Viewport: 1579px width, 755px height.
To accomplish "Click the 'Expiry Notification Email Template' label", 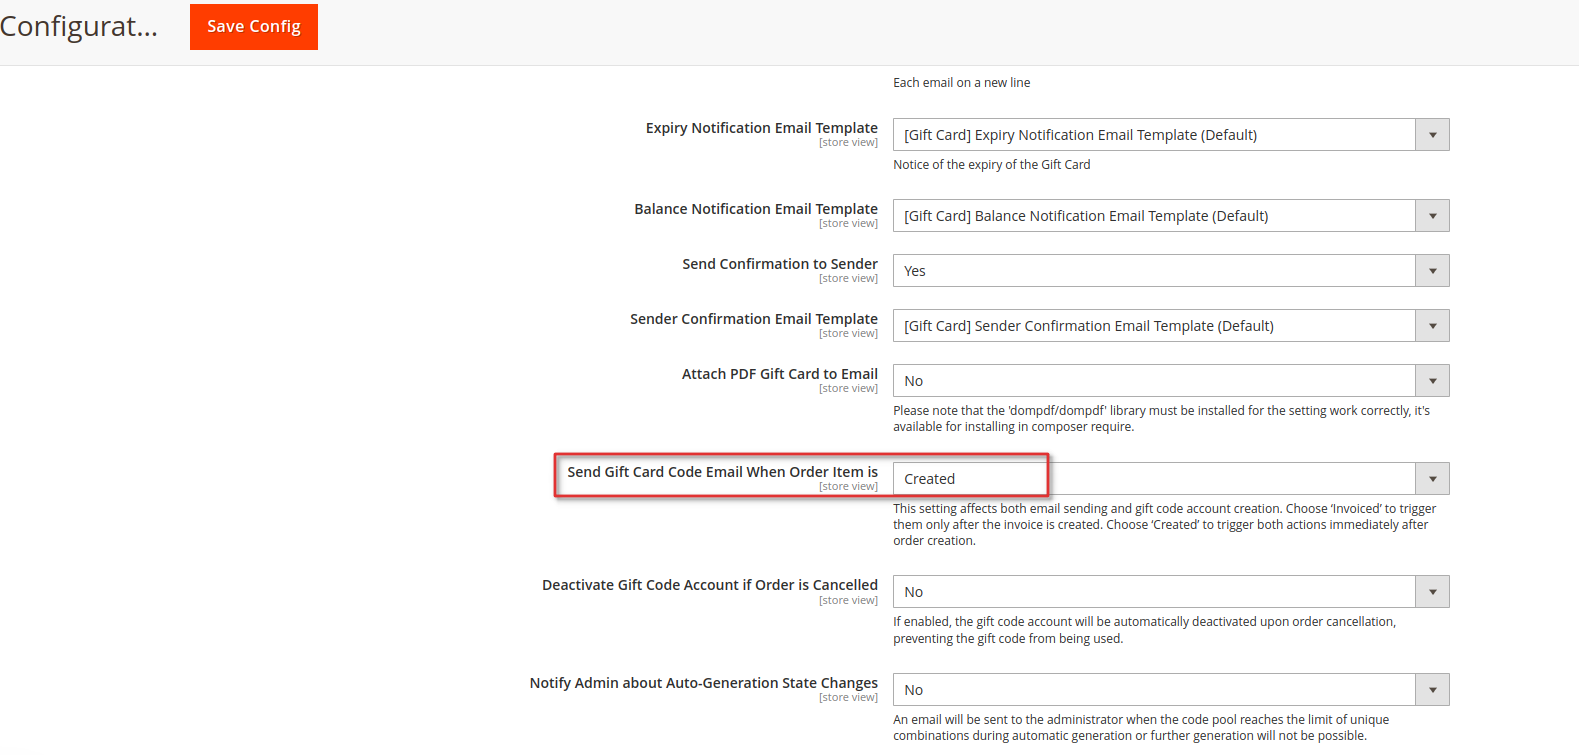I will click(762, 128).
